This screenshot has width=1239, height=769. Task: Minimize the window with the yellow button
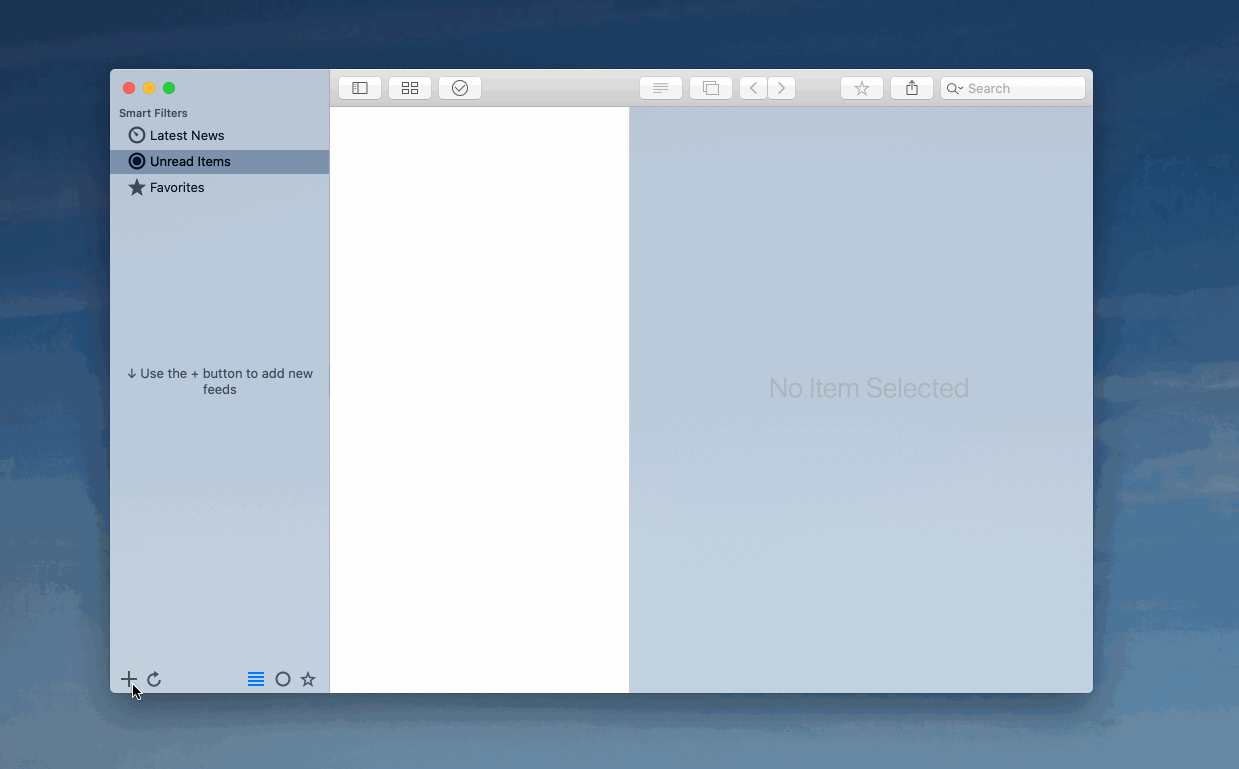click(x=149, y=88)
